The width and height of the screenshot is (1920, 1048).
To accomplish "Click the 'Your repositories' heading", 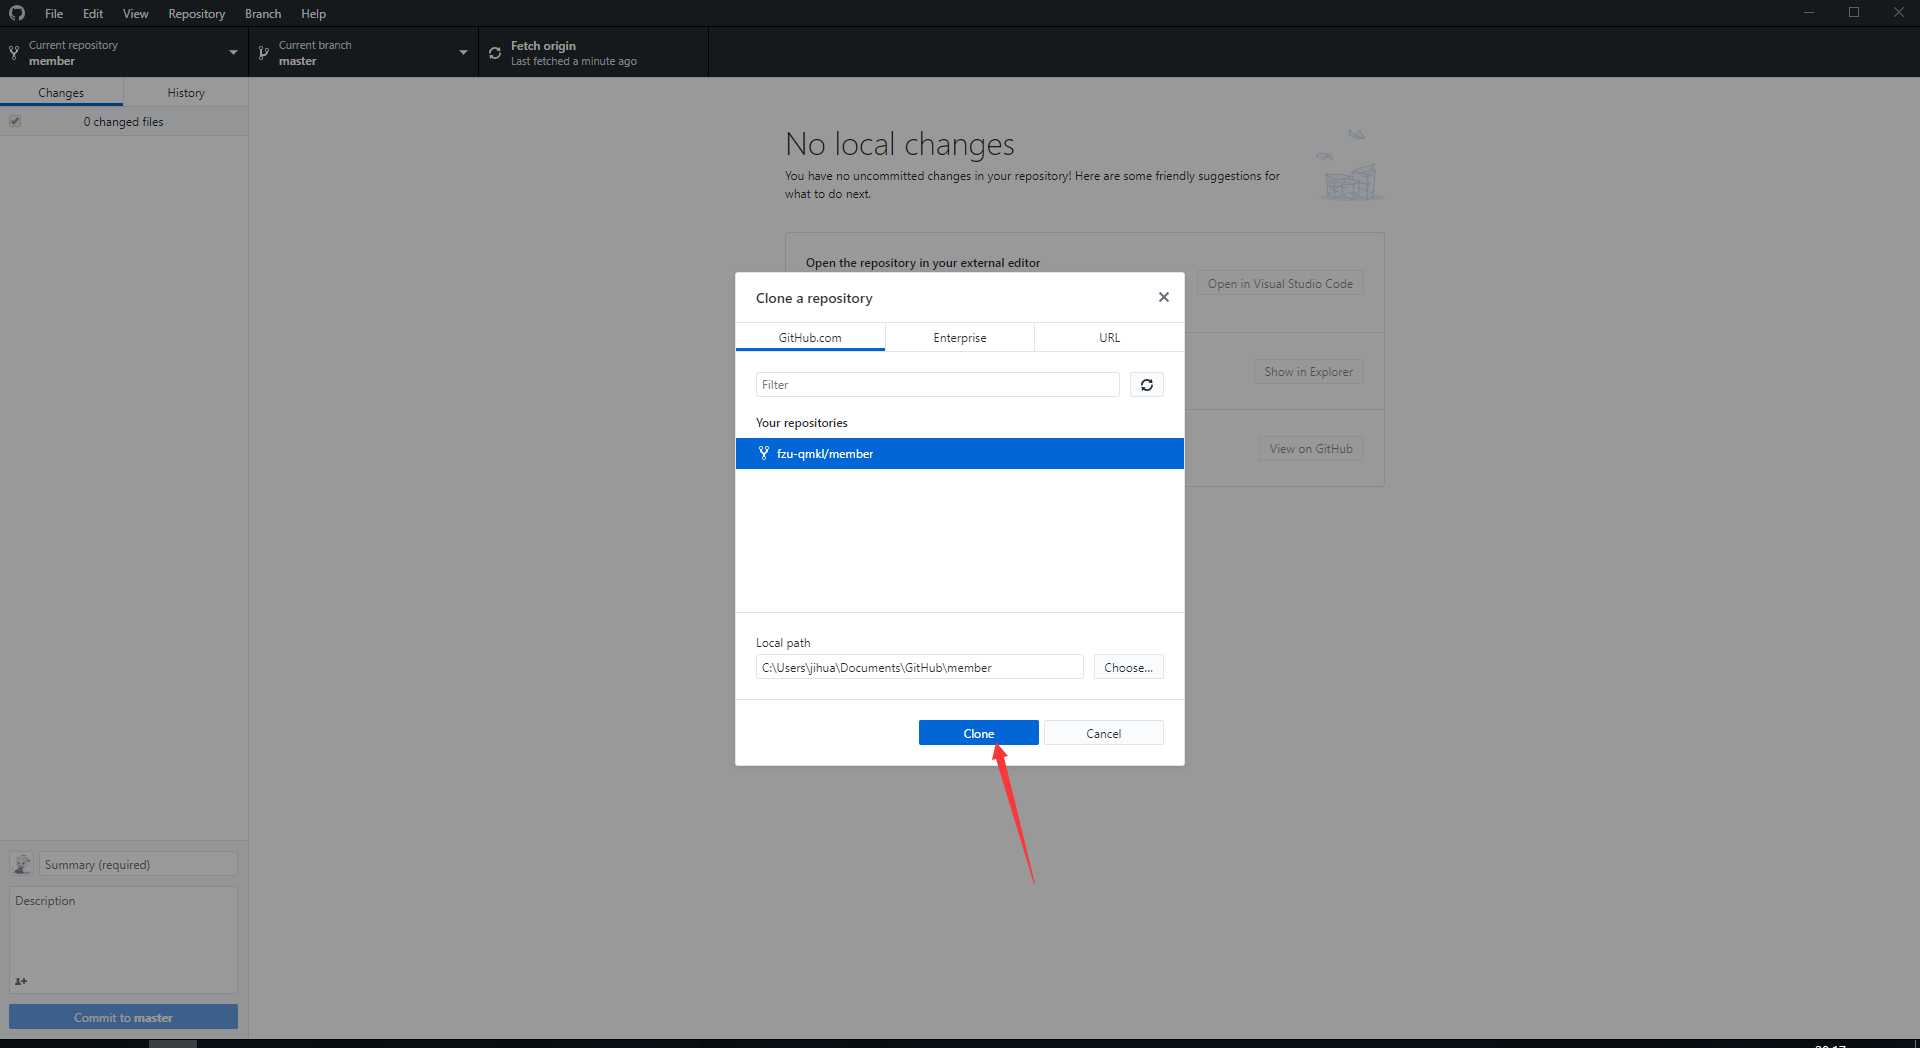I will click(x=802, y=423).
